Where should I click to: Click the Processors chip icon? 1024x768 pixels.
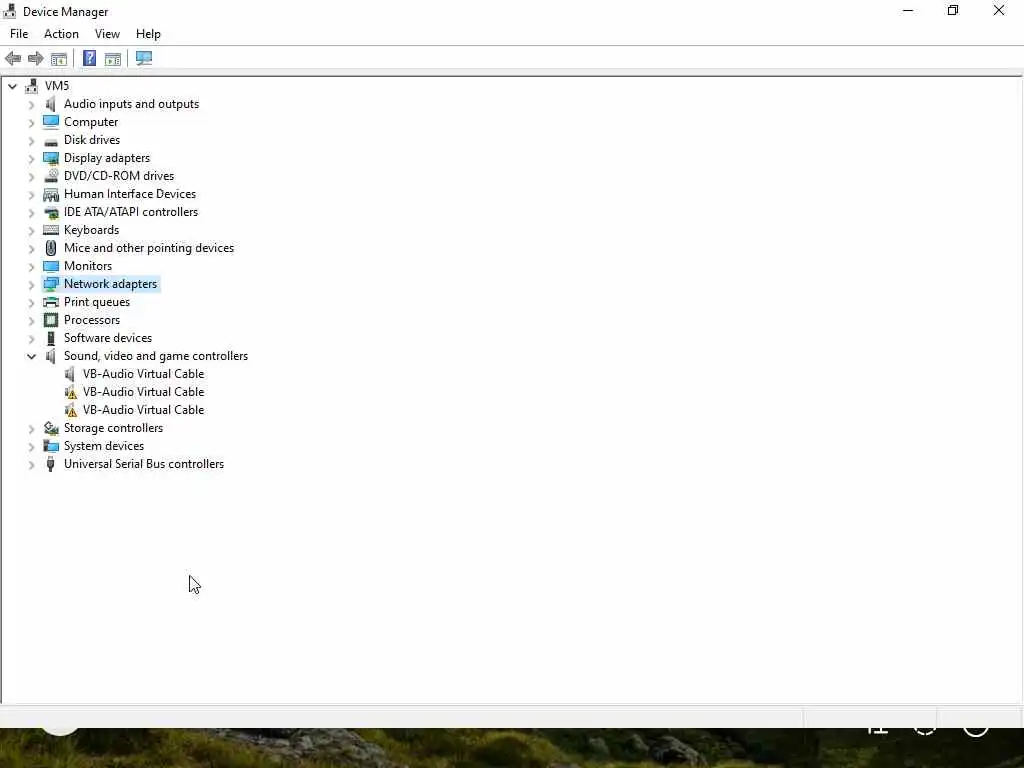(x=51, y=320)
